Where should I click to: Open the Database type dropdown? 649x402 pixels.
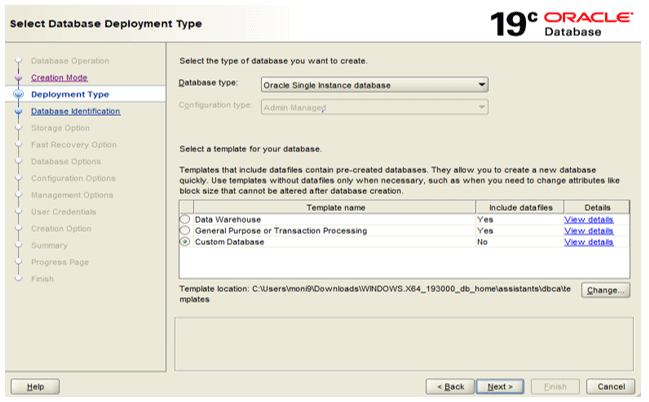click(373, 85)
